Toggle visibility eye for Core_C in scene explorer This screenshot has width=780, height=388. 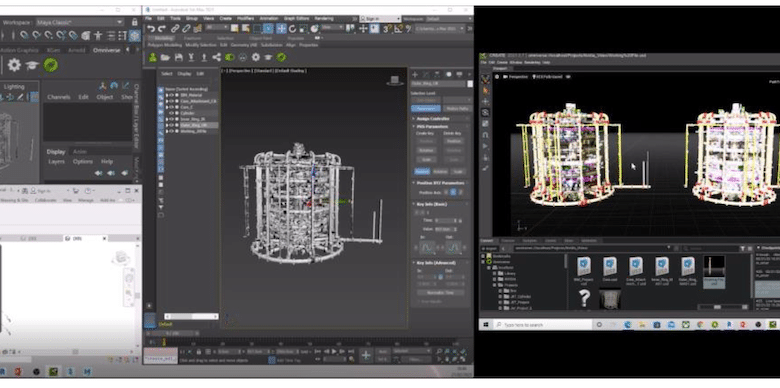click(x=171, y=107)
